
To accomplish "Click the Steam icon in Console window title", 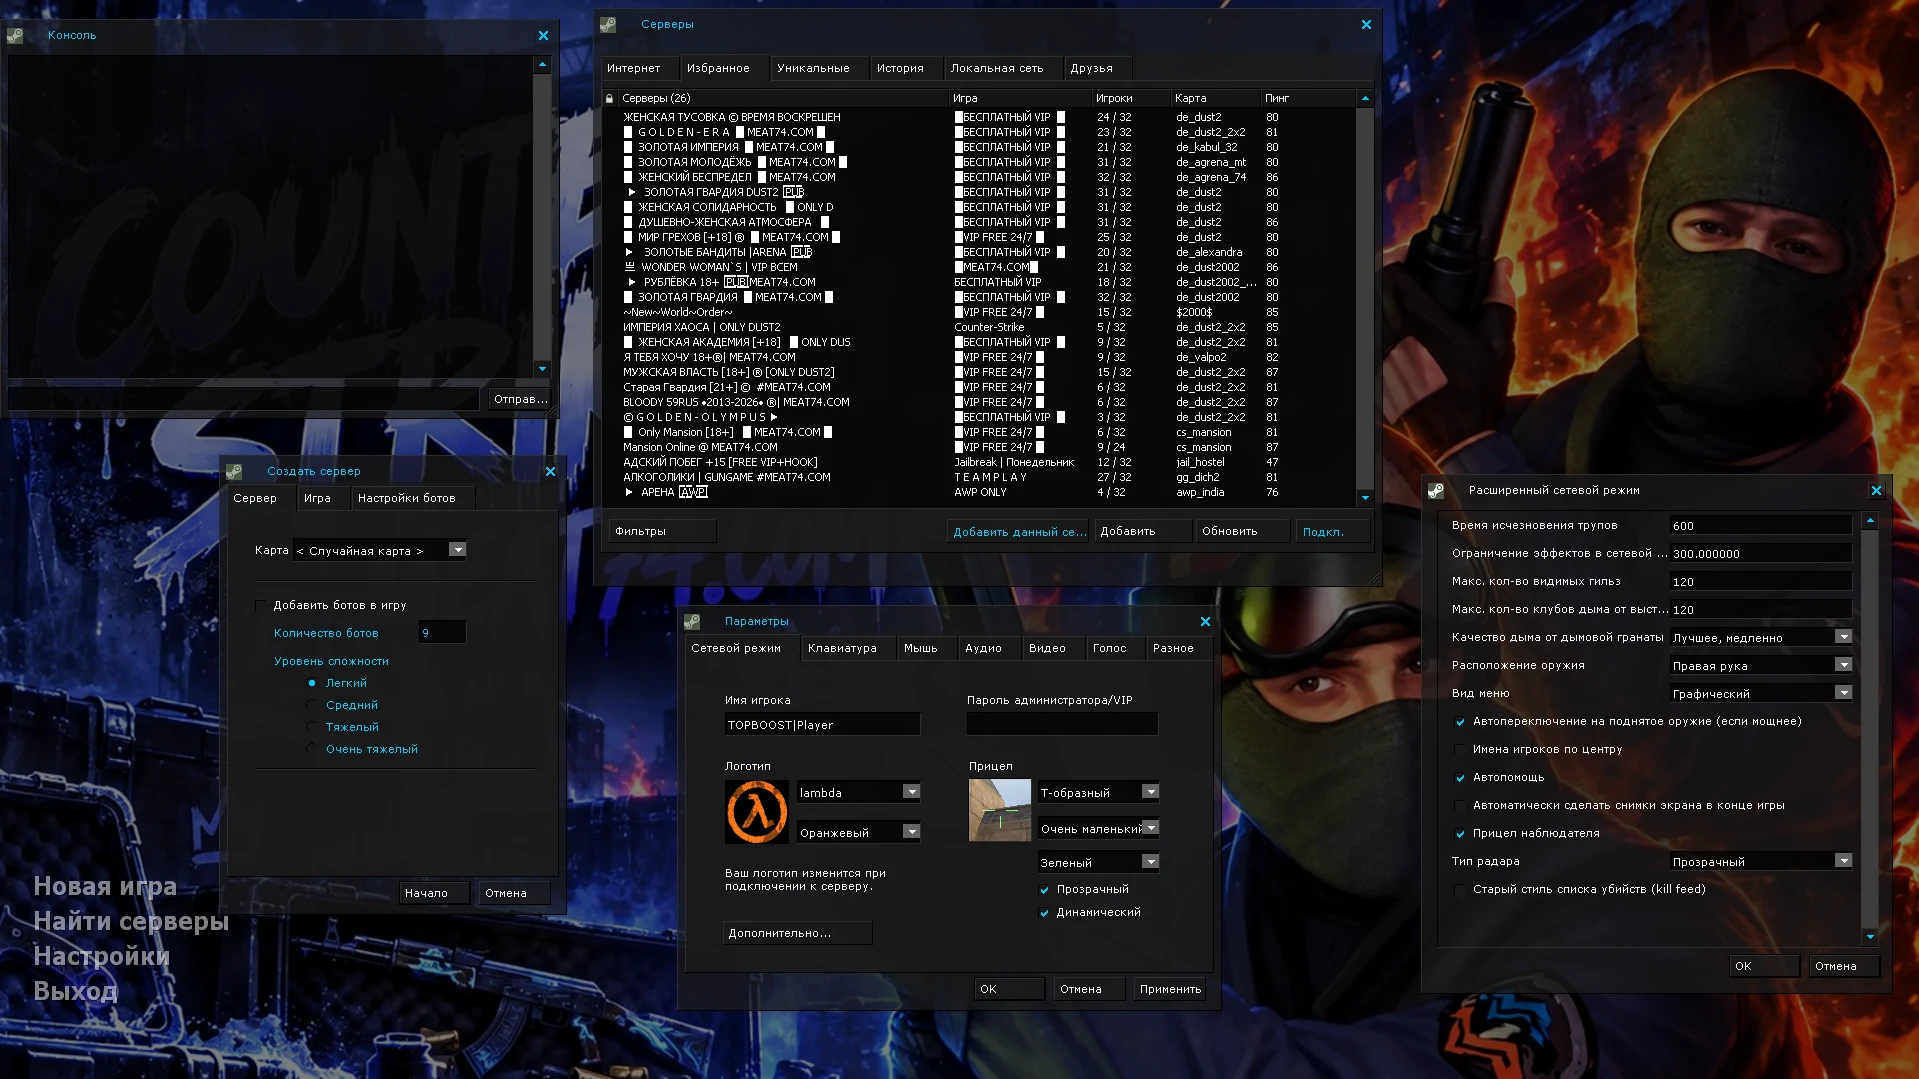I will tap(15, 35).
